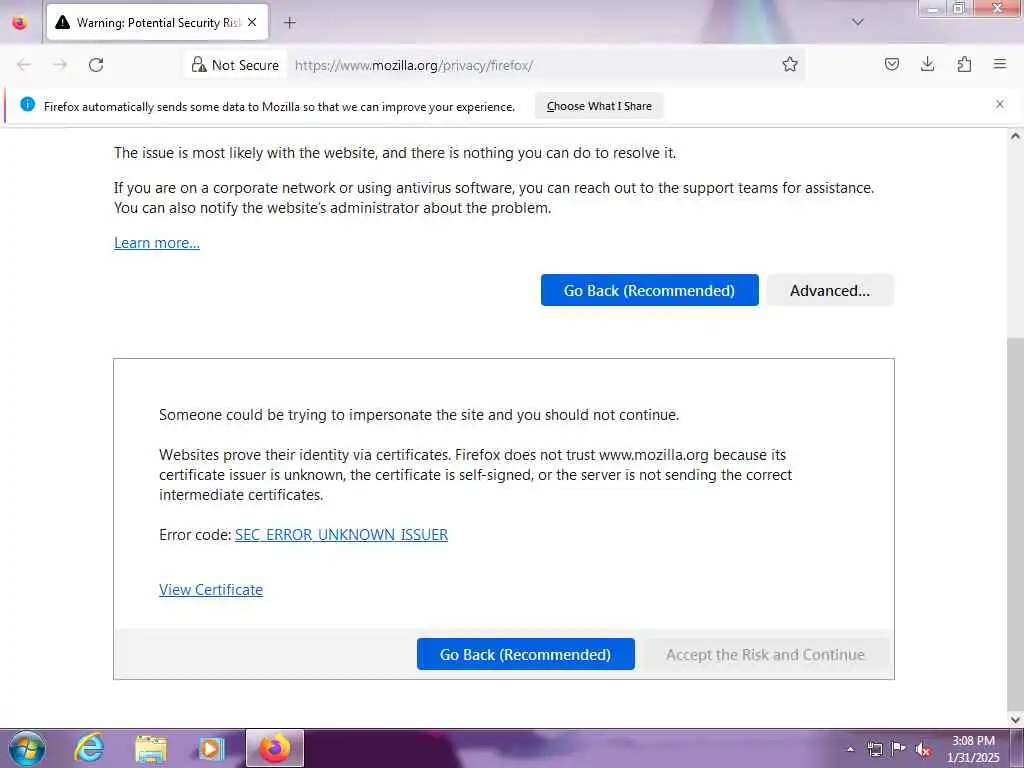Image resolution: width=1024 pixels, height=768 pixels.
Task: Open the taskbar clock and date
Action: [973, 749]
